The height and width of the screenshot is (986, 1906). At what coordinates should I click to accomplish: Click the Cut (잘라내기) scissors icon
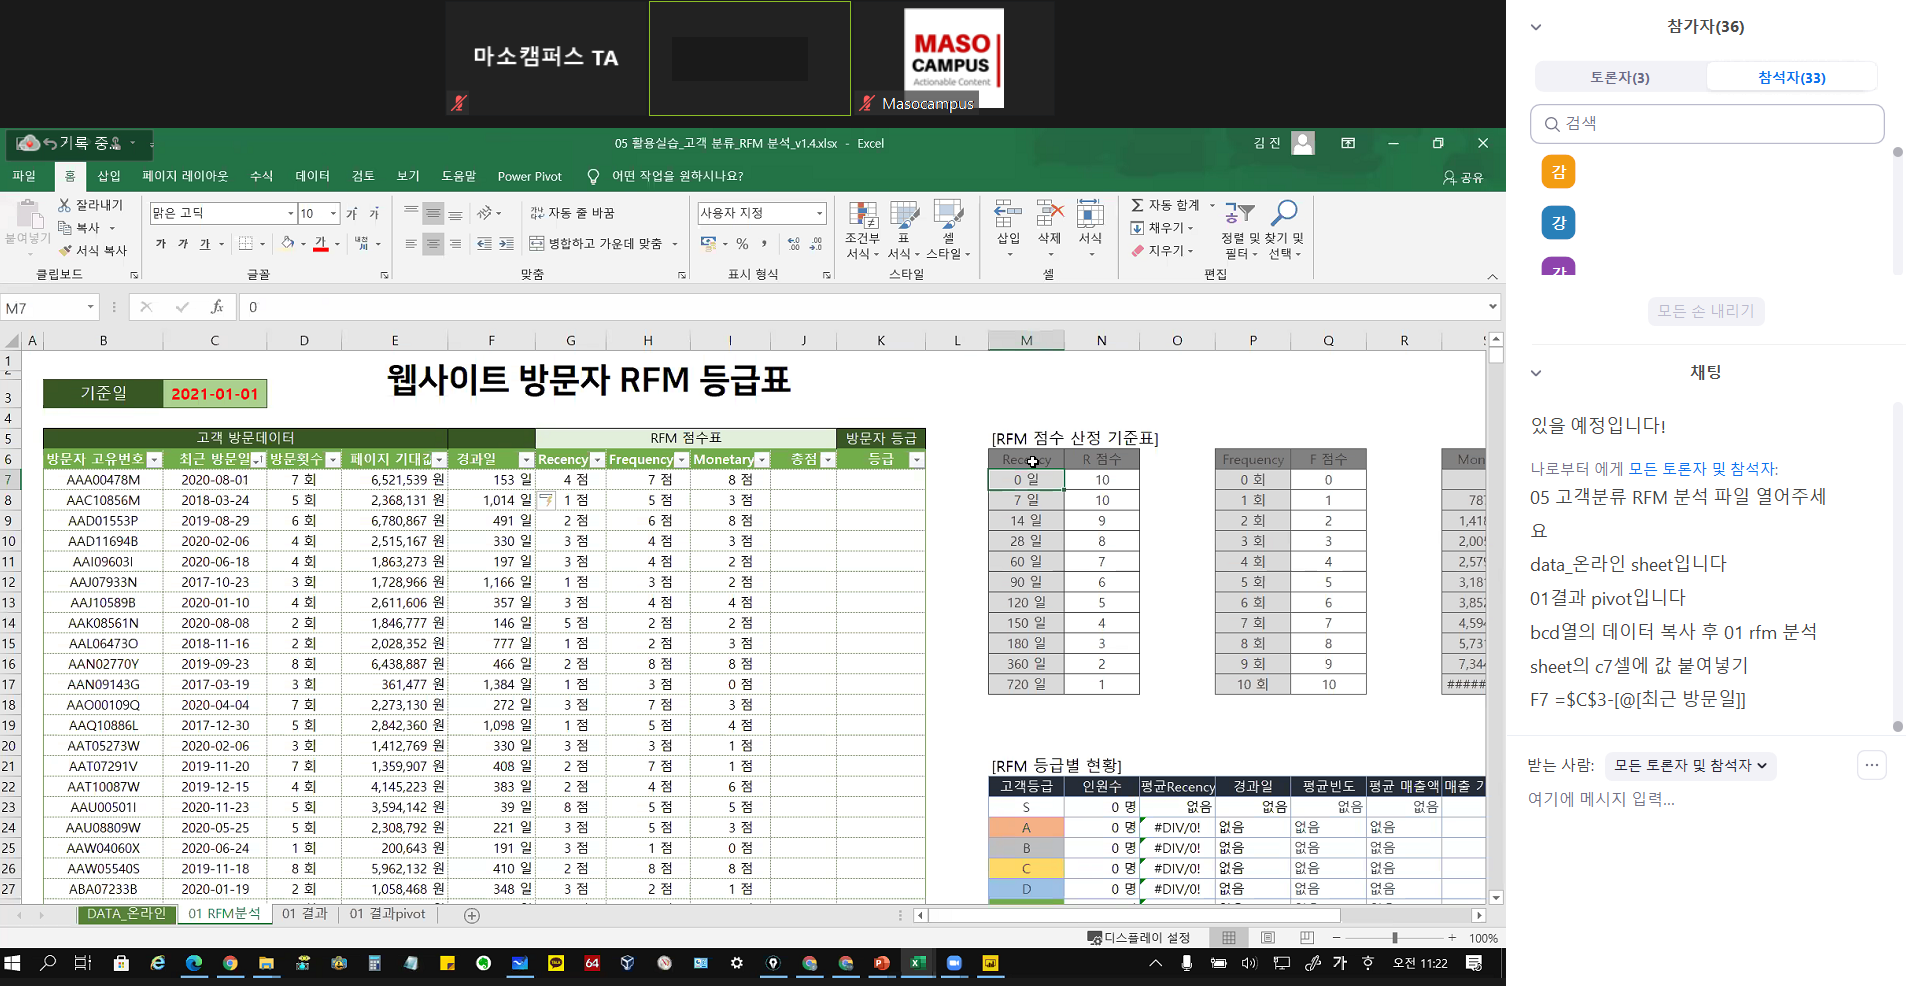(x=65, y=205)
